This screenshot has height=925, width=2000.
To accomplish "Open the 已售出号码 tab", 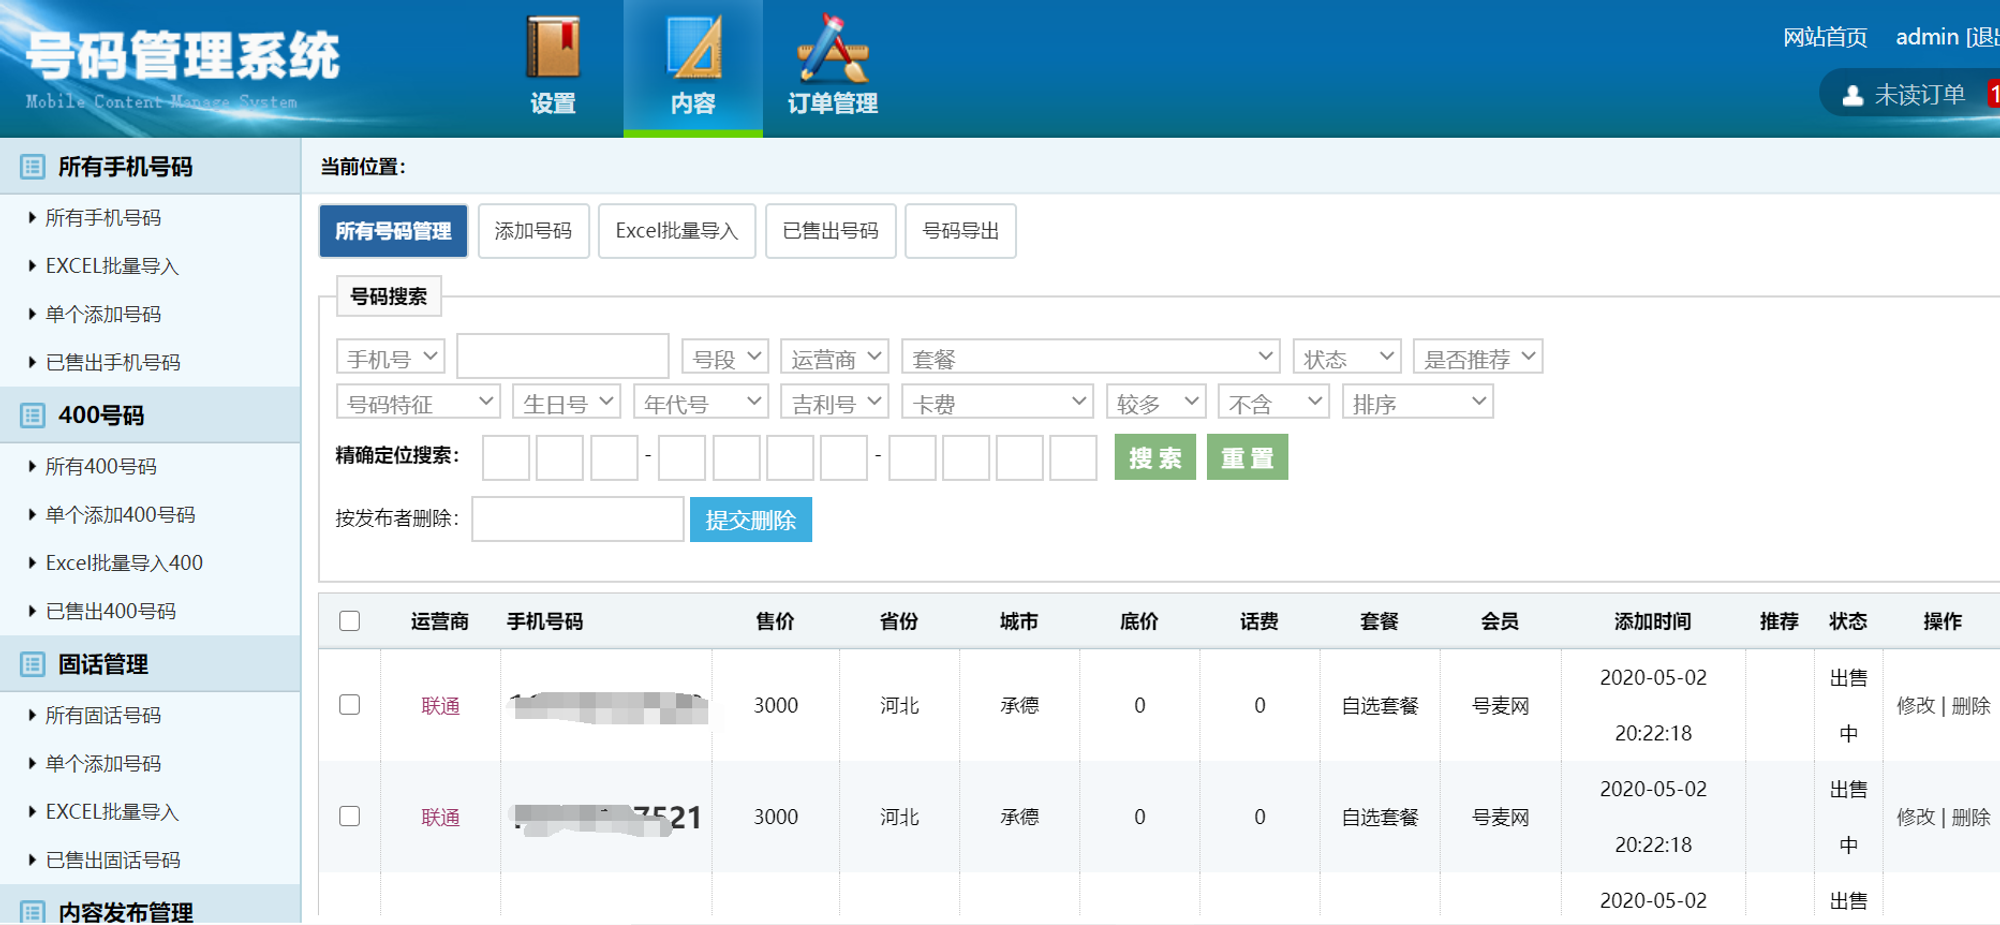I will (x=830, y=231).
